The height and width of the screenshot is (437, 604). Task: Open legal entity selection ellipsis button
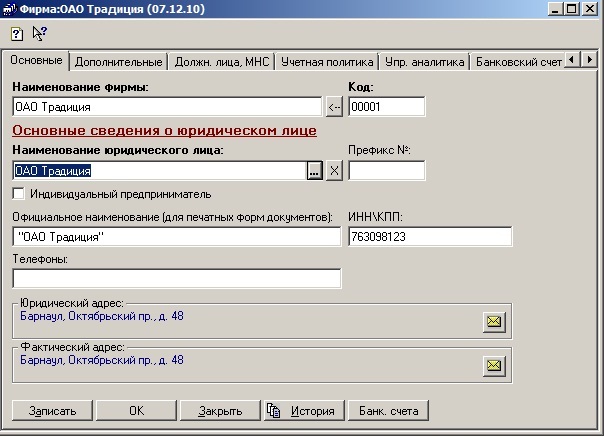(314, 171)
